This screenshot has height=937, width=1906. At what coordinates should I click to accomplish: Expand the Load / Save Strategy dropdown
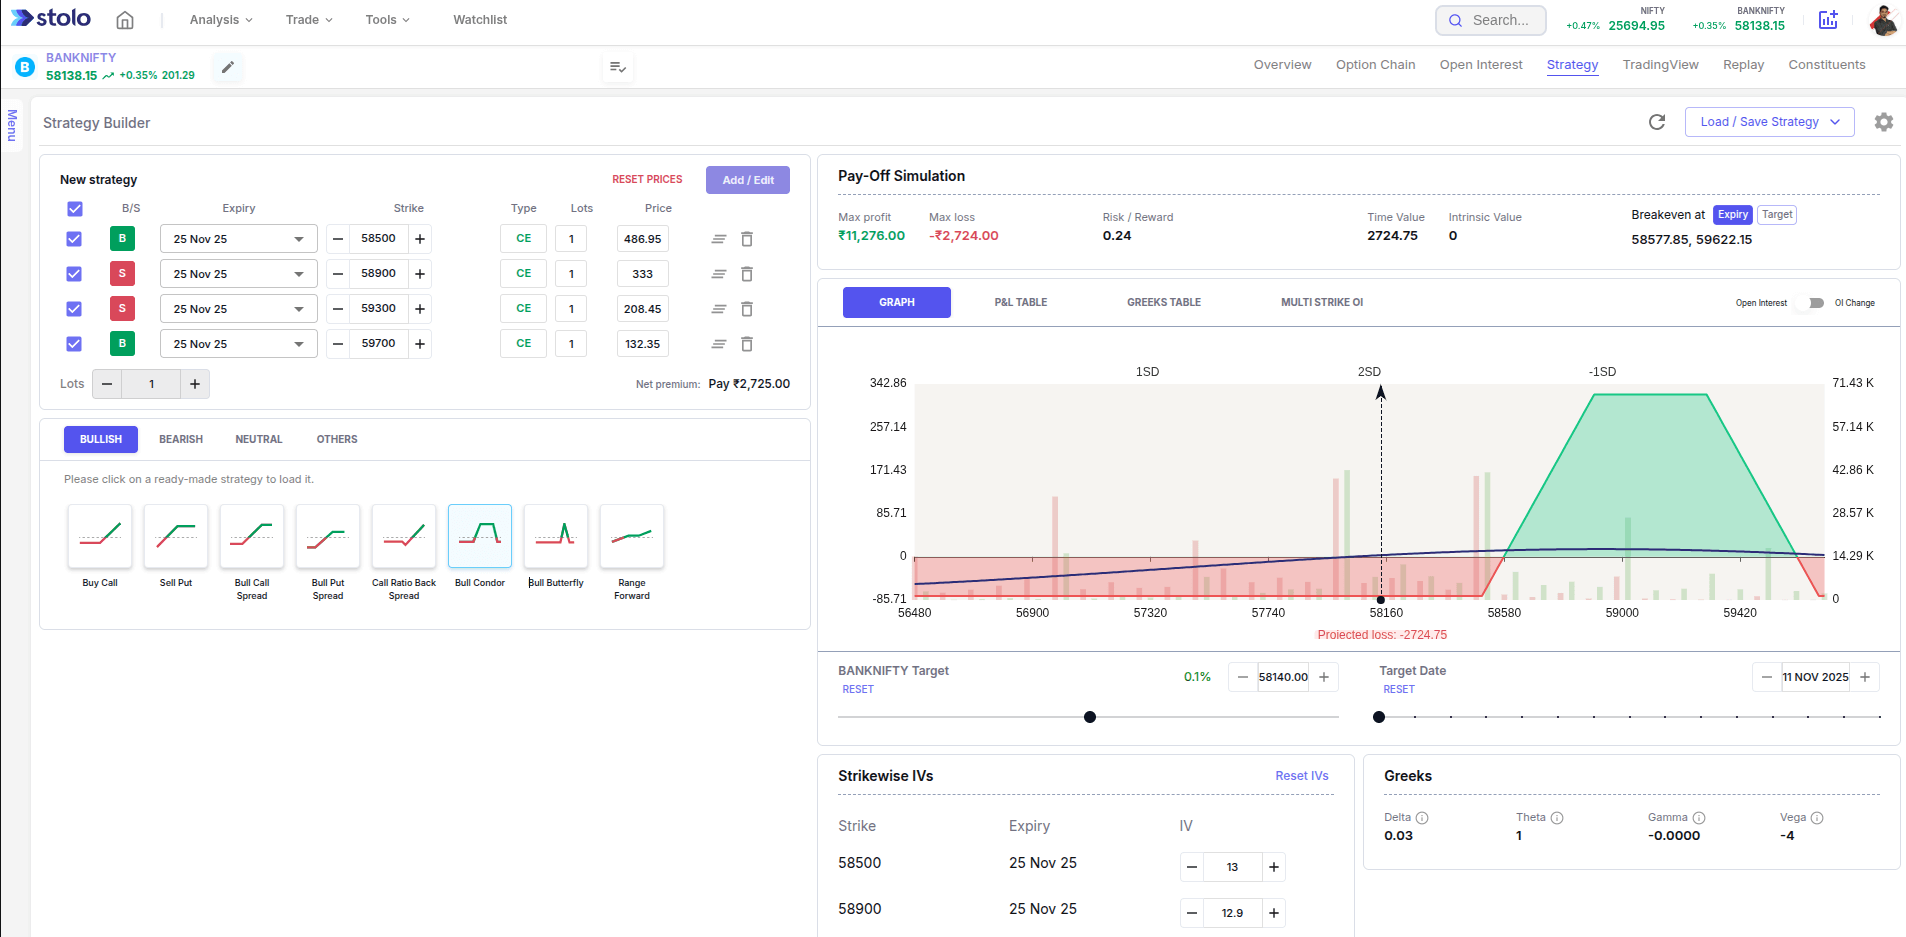pos(1769,122)
